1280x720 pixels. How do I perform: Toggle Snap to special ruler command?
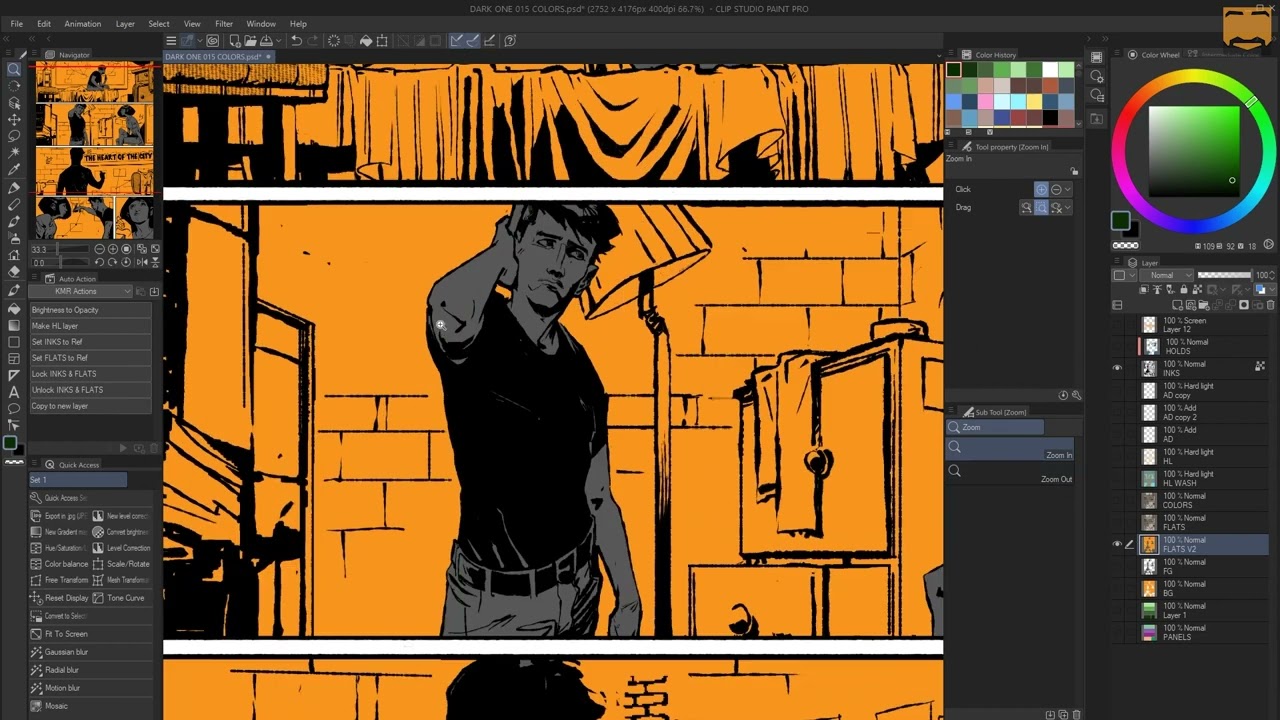point(473,41)
